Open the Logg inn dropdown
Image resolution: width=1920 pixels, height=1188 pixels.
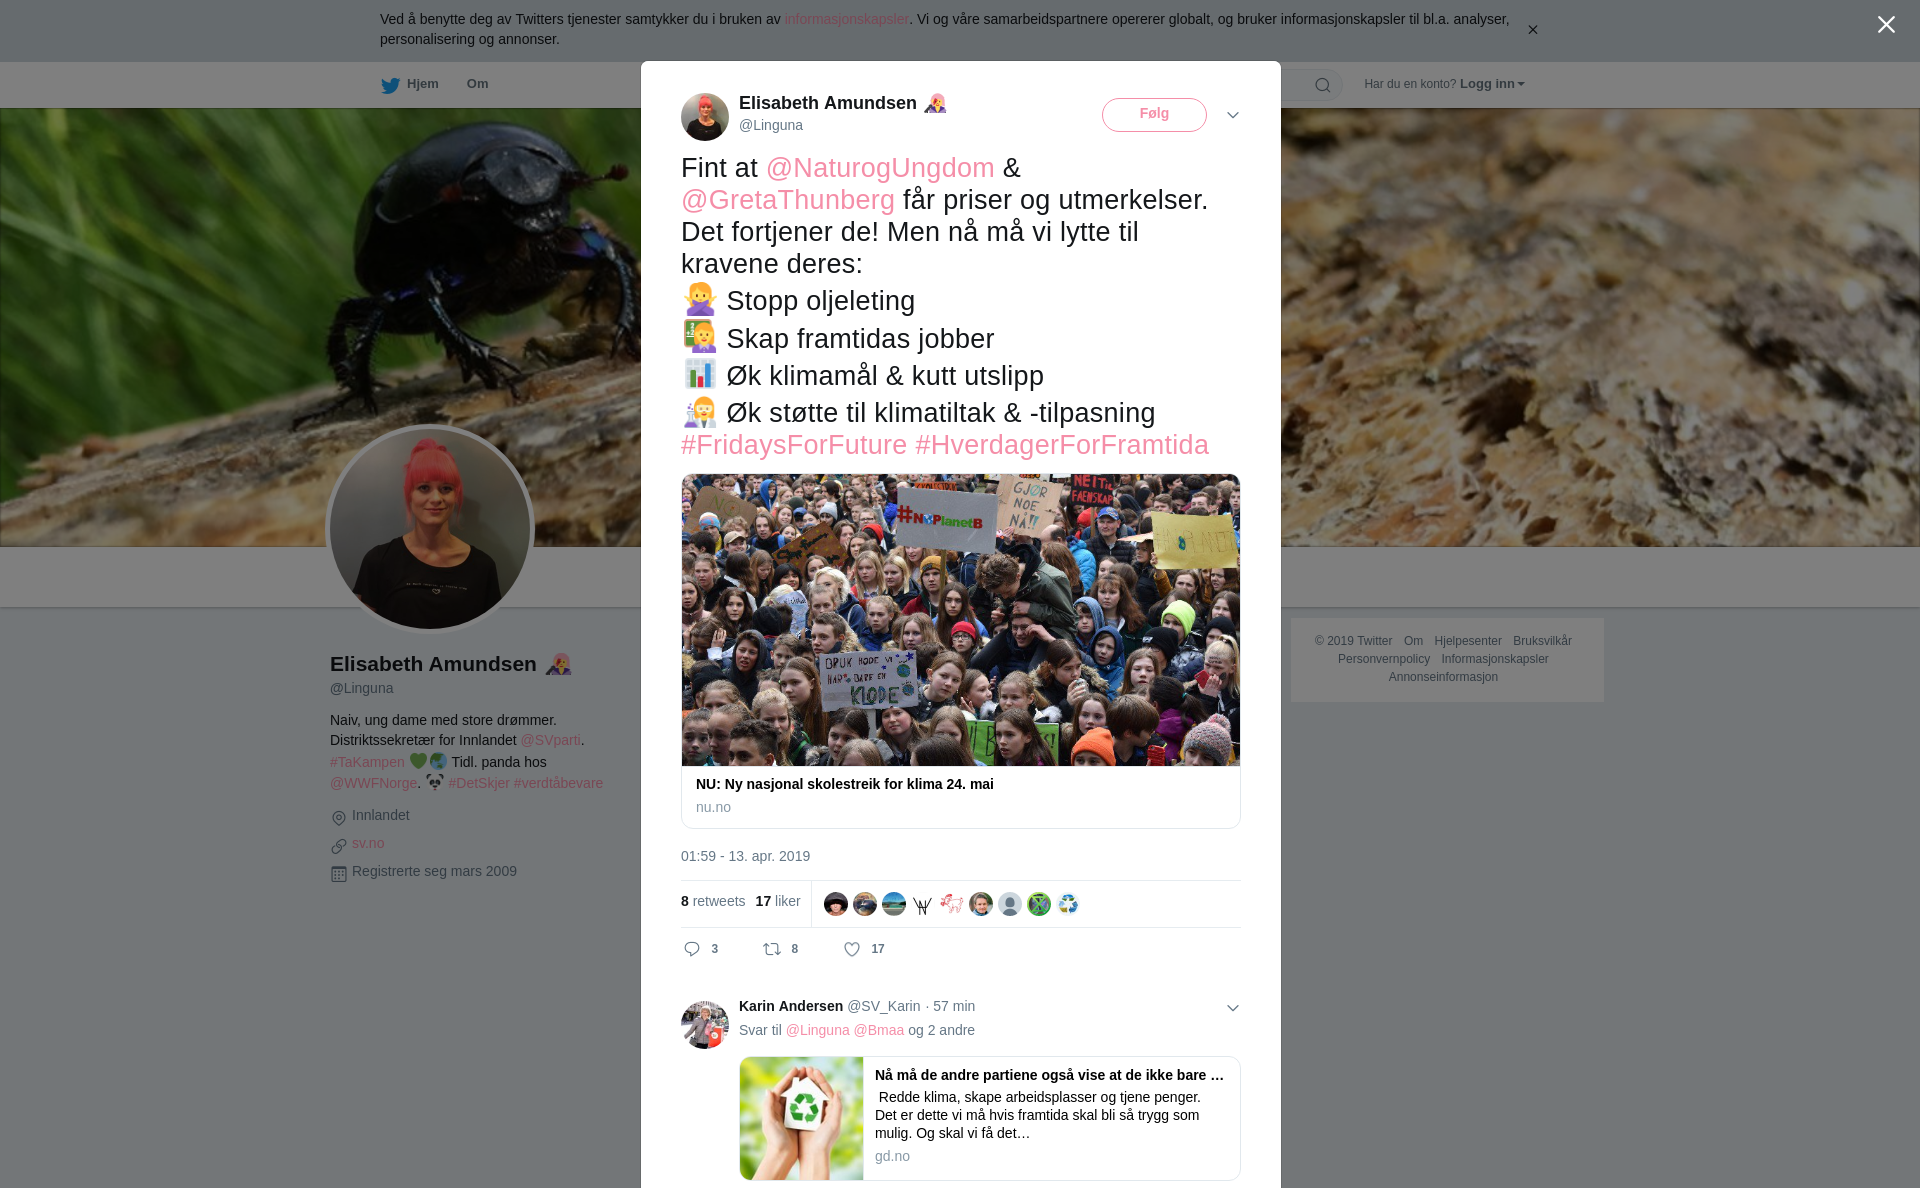[1492, 84]
